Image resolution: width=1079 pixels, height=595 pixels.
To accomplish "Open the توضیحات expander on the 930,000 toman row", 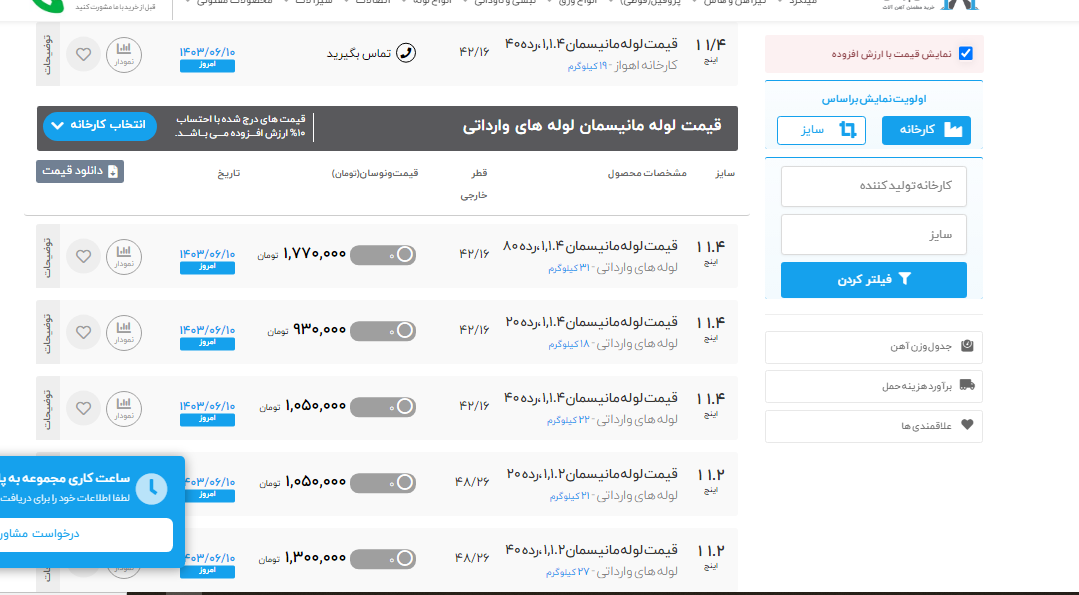I will (47, 331).
